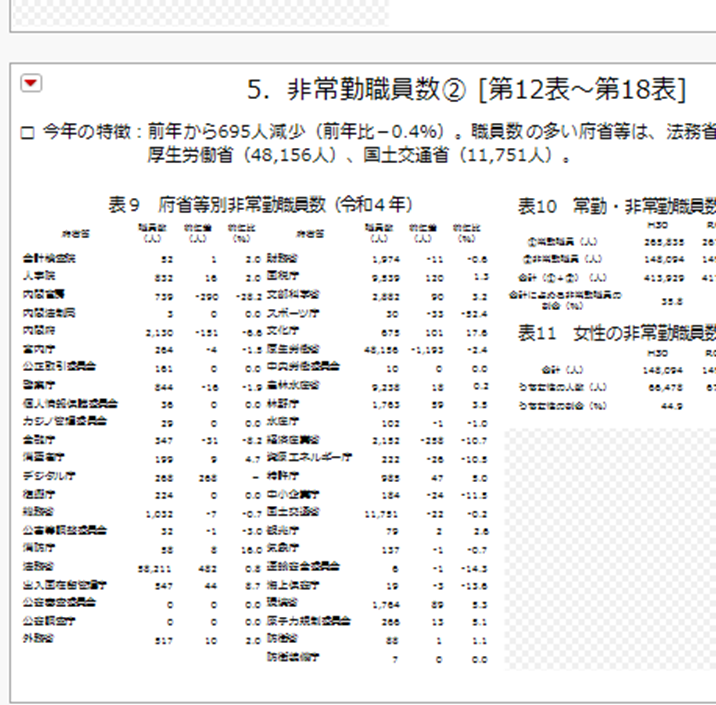
Task: Select the 復興庁 row label
Action: [x=39, y=494]
